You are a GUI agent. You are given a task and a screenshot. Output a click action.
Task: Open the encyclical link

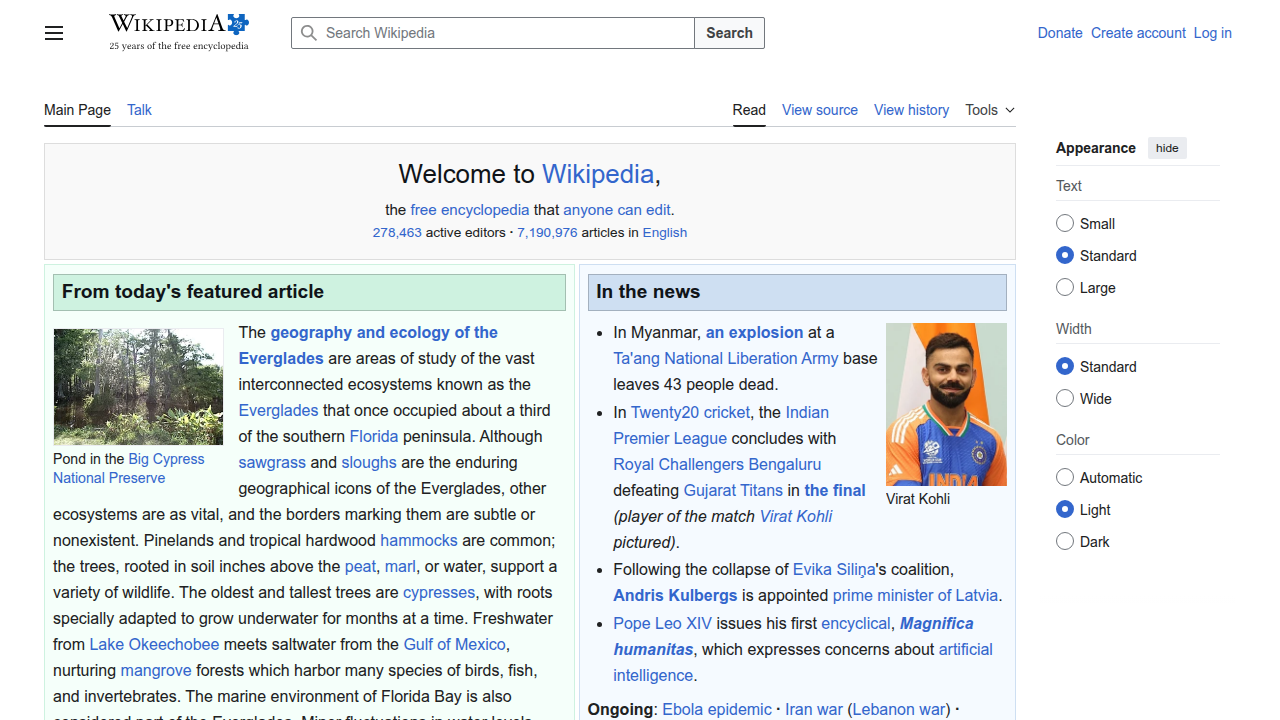tap(855, 623)
